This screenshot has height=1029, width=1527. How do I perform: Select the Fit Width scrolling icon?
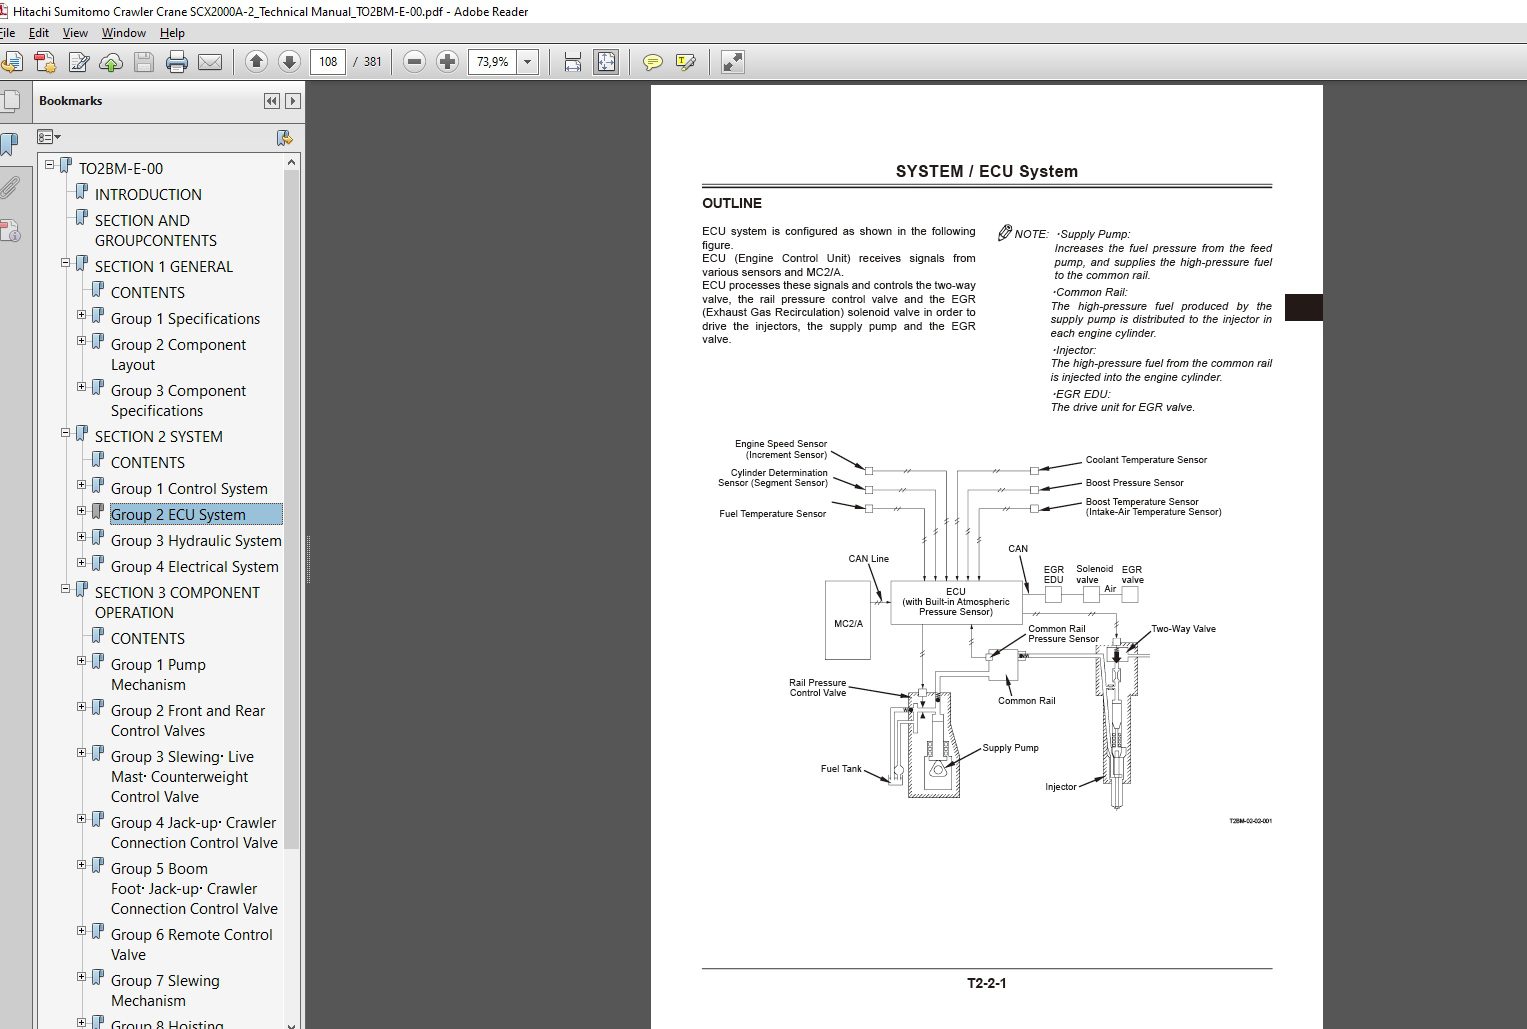[x=573, y=62]
